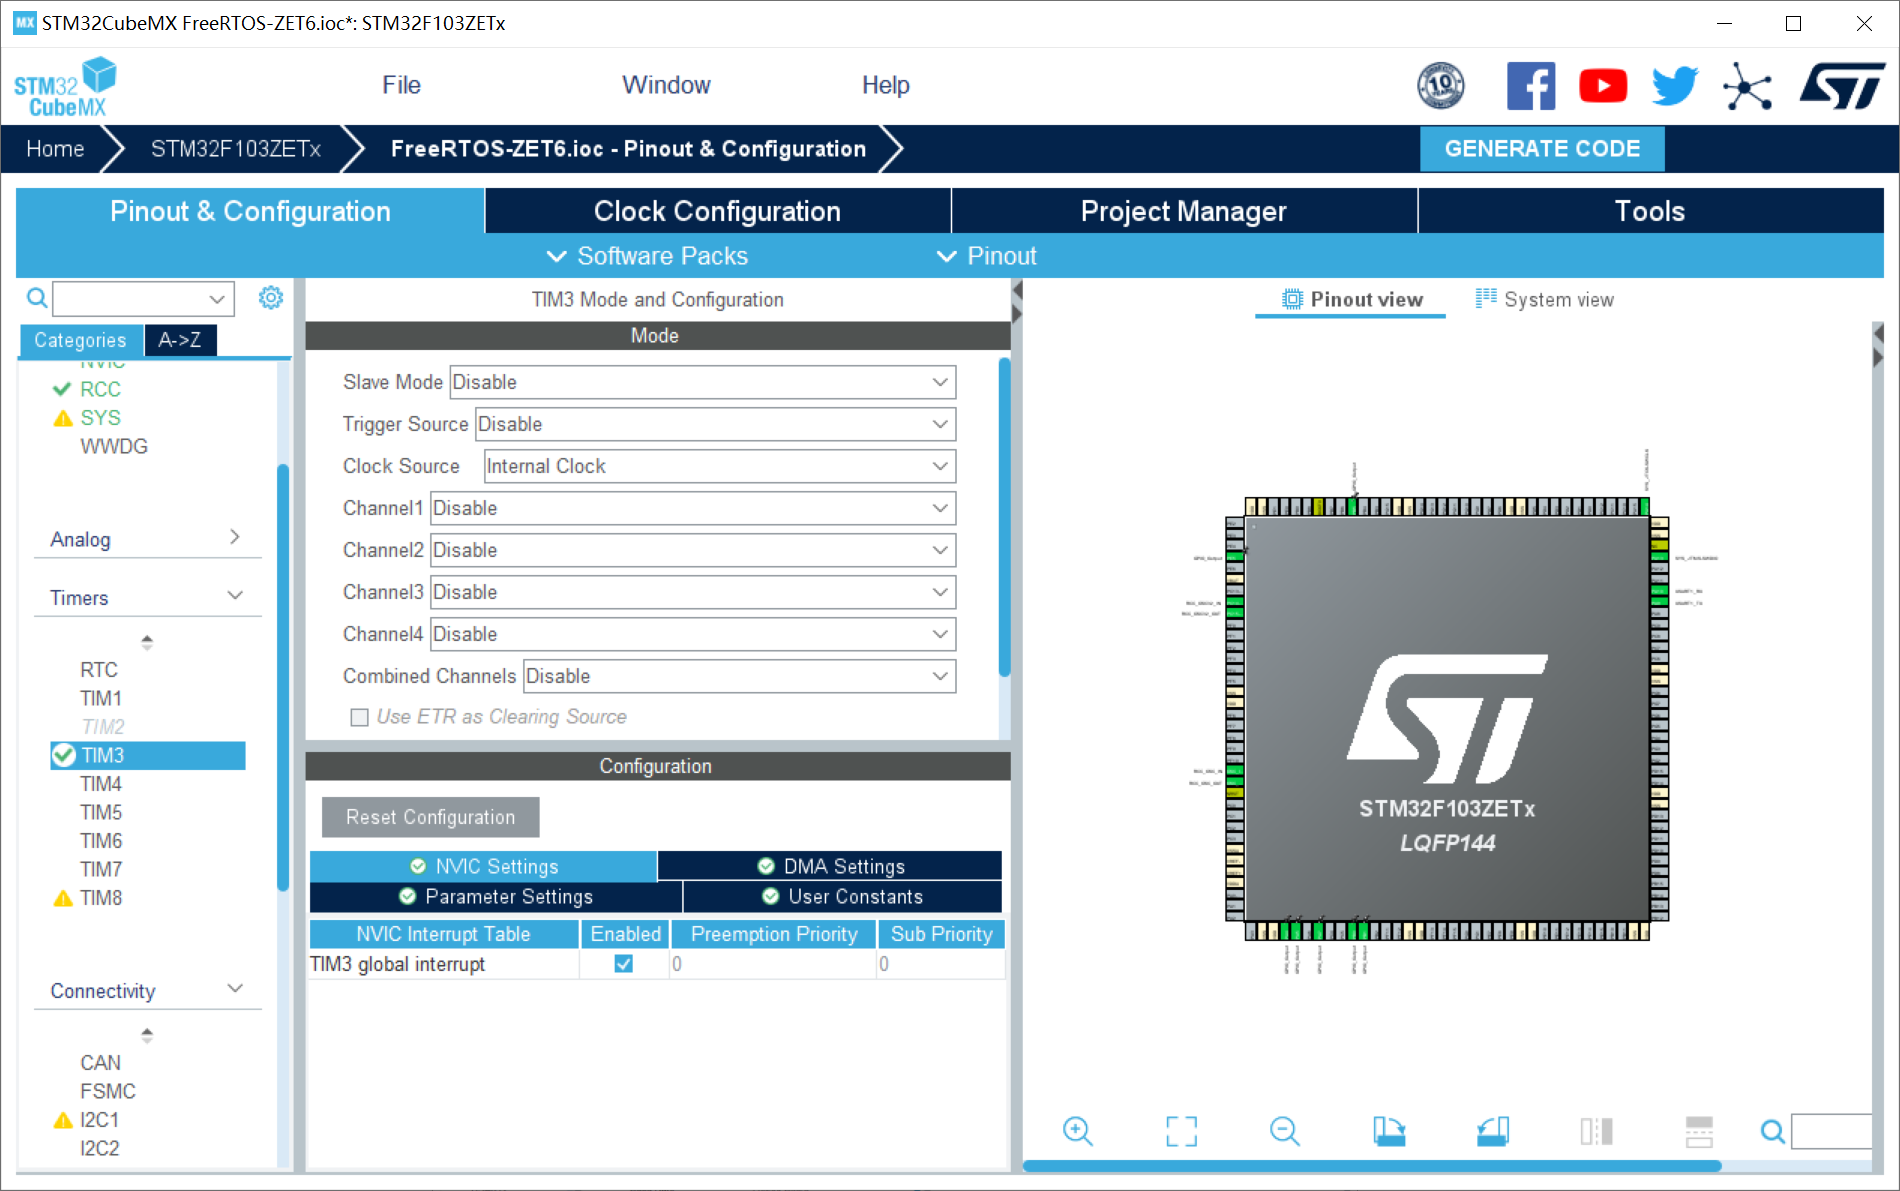The width and height of the screenshot is (1900, 1191).
Task: Open the Combined Channels dropdown
Action: (x=740, y=676)
